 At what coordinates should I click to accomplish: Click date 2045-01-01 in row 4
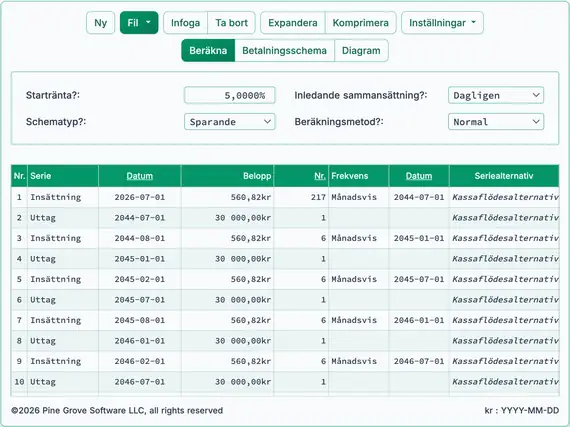[140, 259]
